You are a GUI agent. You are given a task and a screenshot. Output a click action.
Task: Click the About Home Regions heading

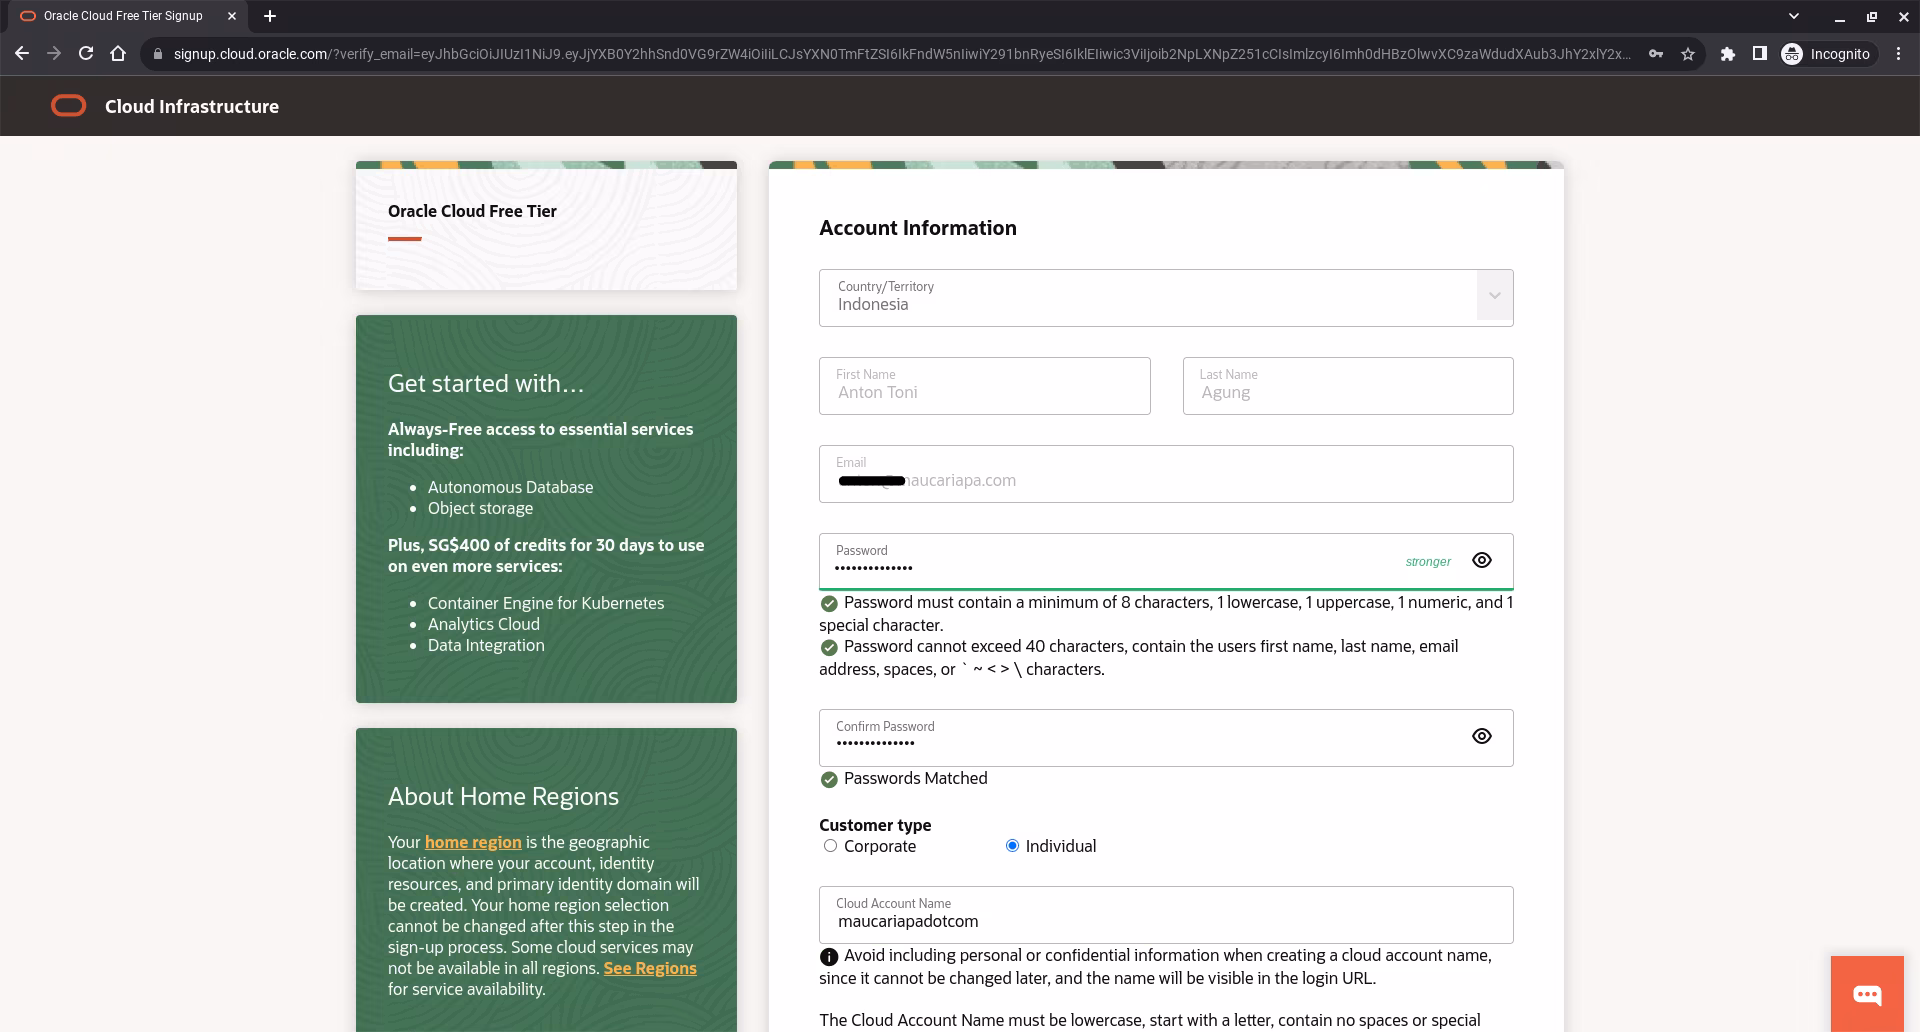pyautogui.click(x=503, y=797)
